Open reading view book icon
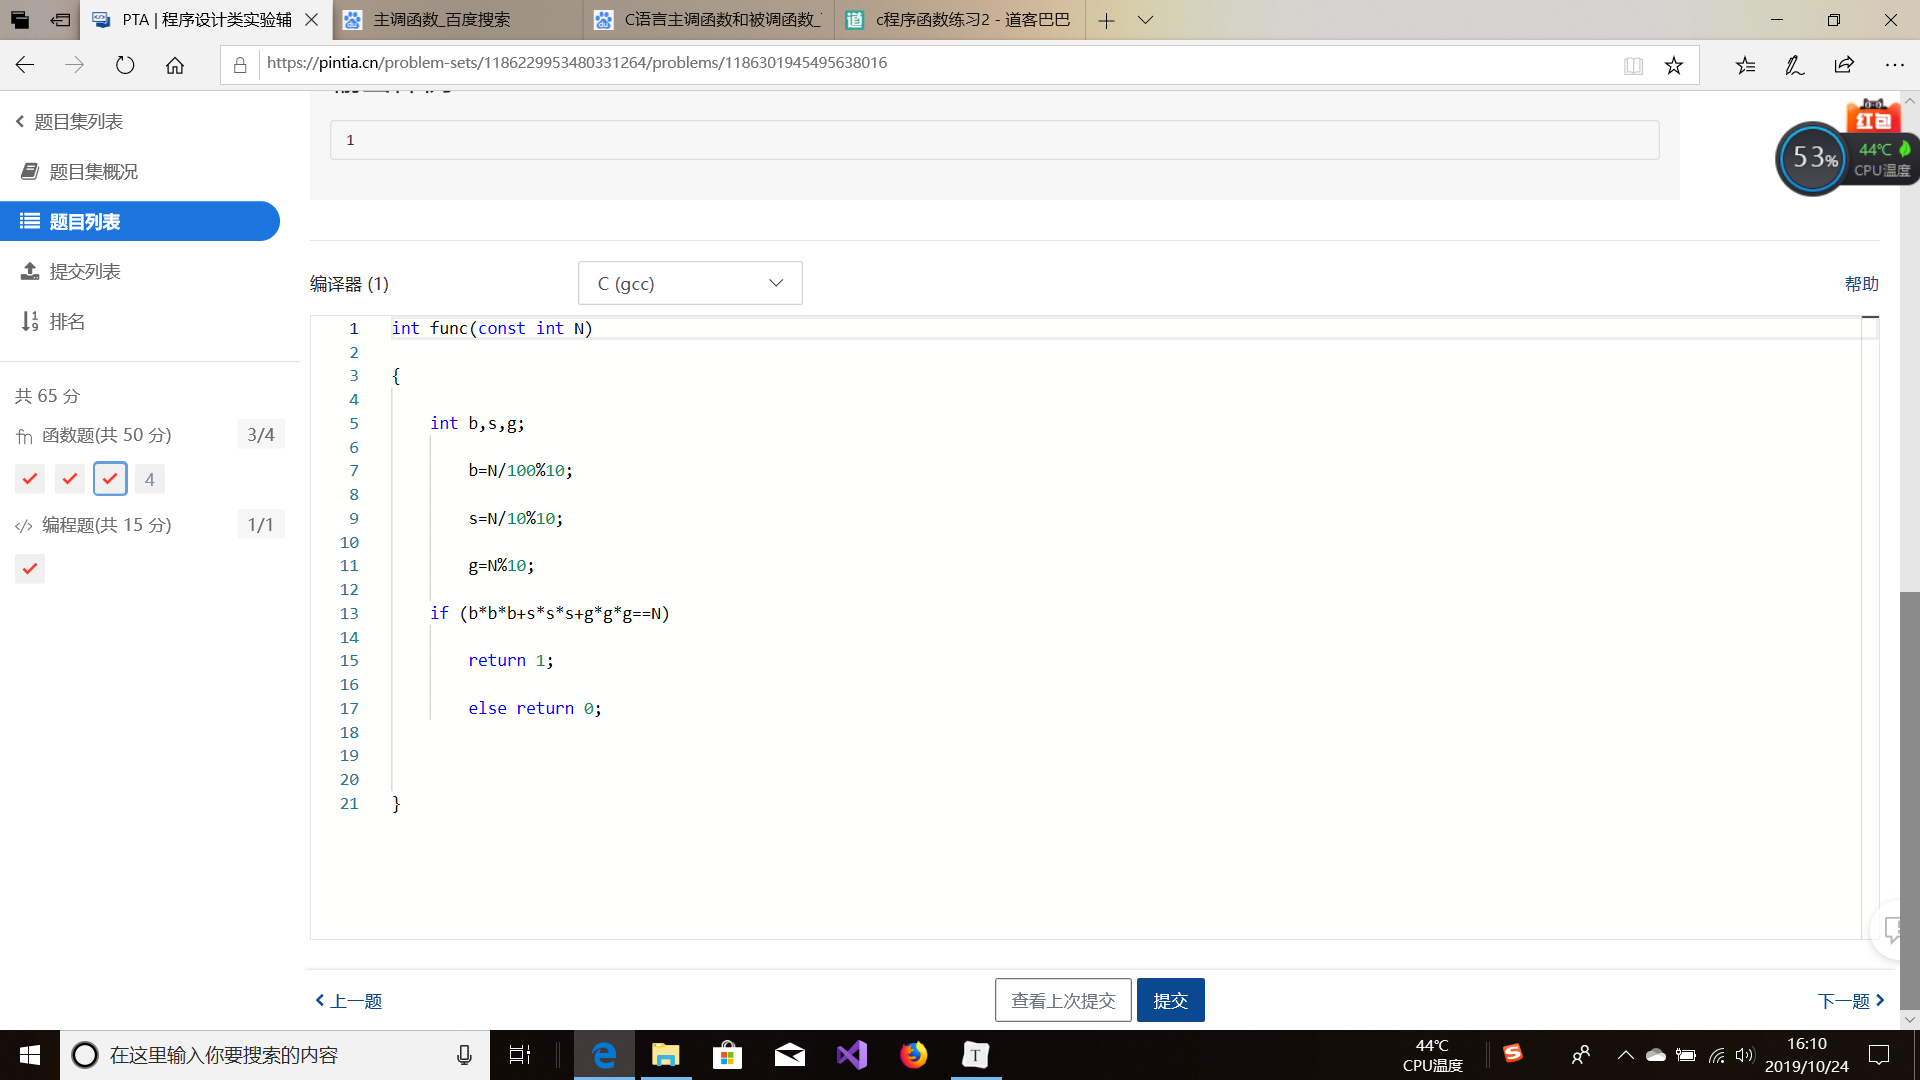 [1633, 65]
